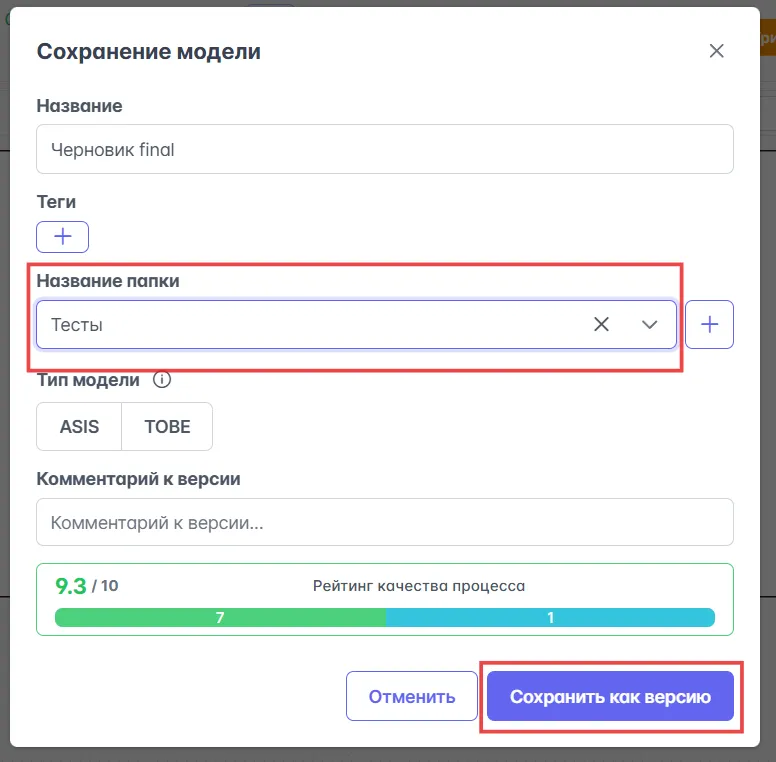Select the TOBE model type

tap(167, 427)
